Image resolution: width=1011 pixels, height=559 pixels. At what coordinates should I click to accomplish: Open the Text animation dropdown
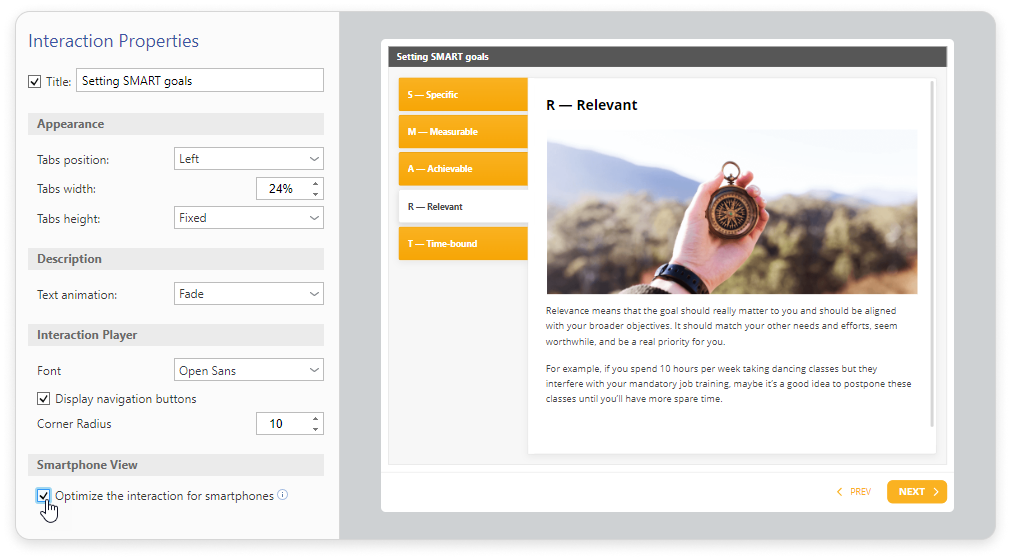pyautogui.click(x=248, y=294)
